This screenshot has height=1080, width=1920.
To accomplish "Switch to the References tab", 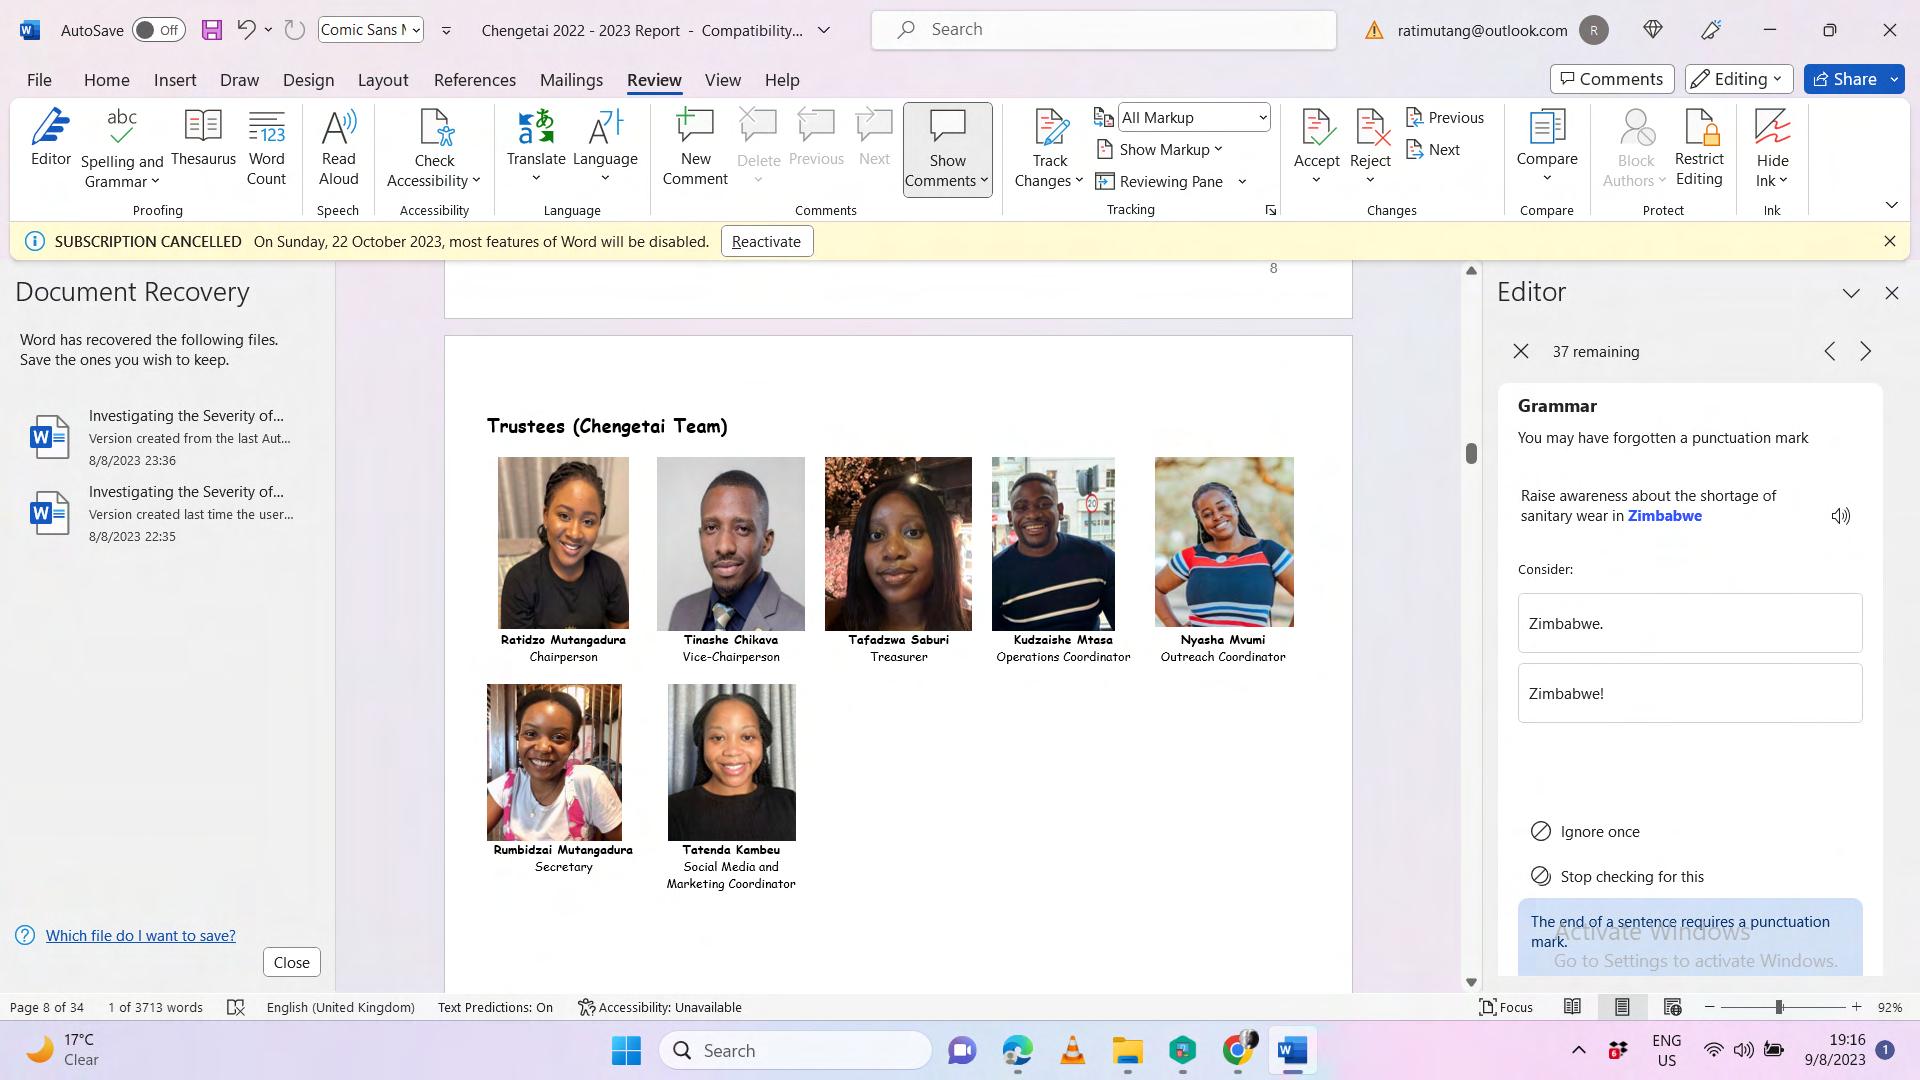I will [x=474, y=80].
